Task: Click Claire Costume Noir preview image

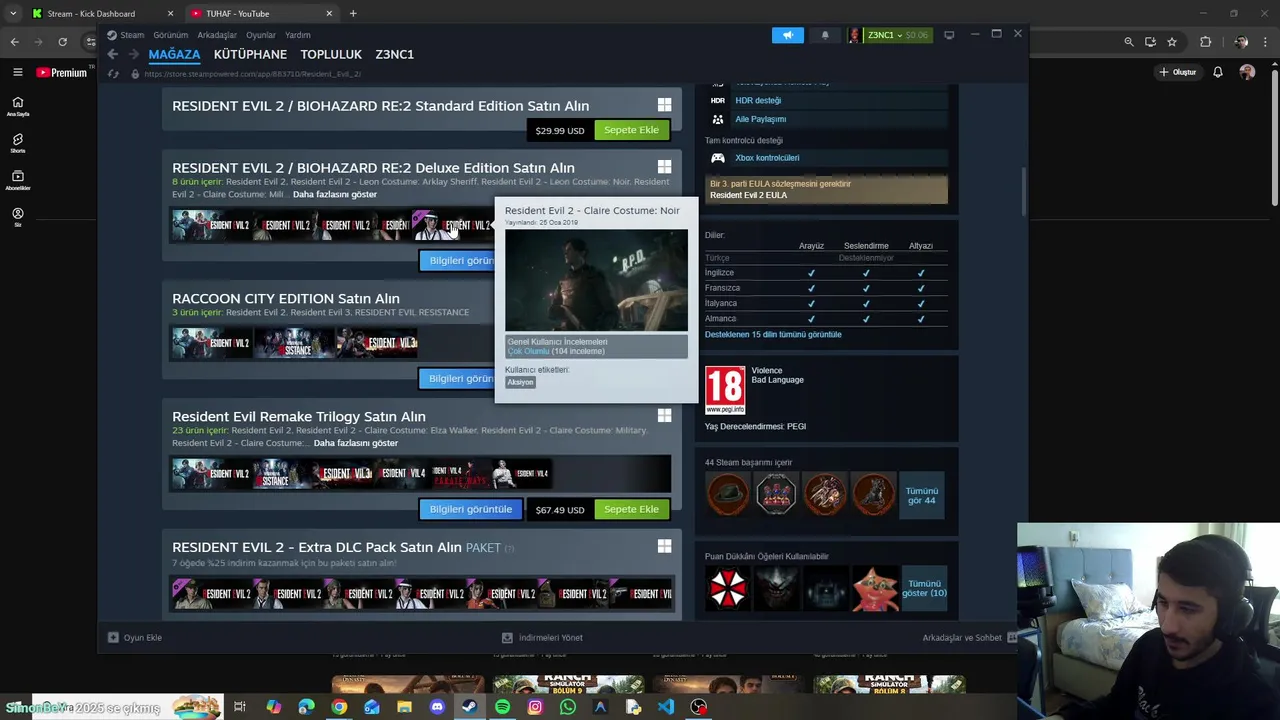Action: [x=596, y=280]
